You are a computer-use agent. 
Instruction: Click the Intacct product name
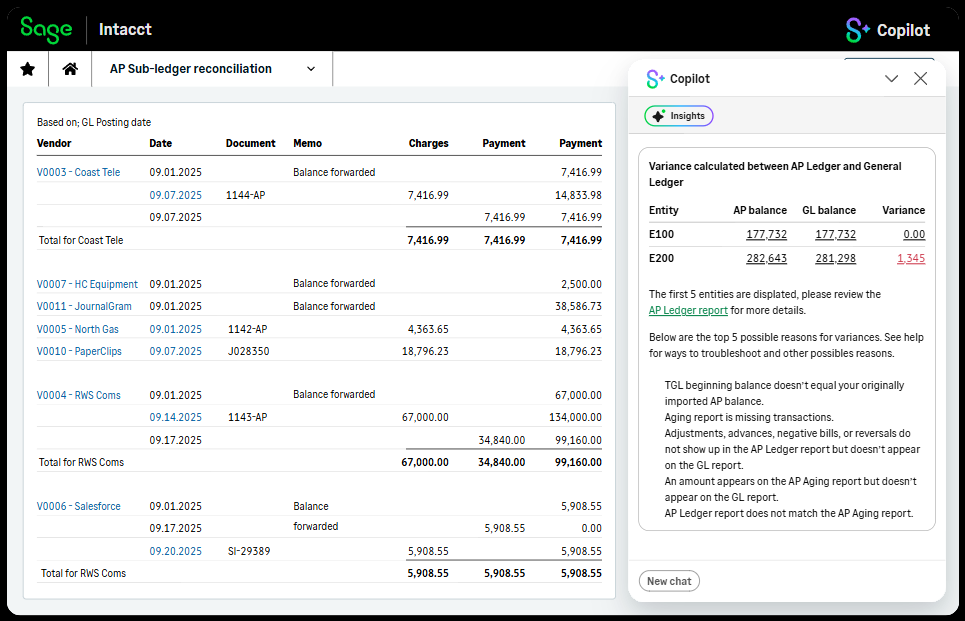coord(125,30)
